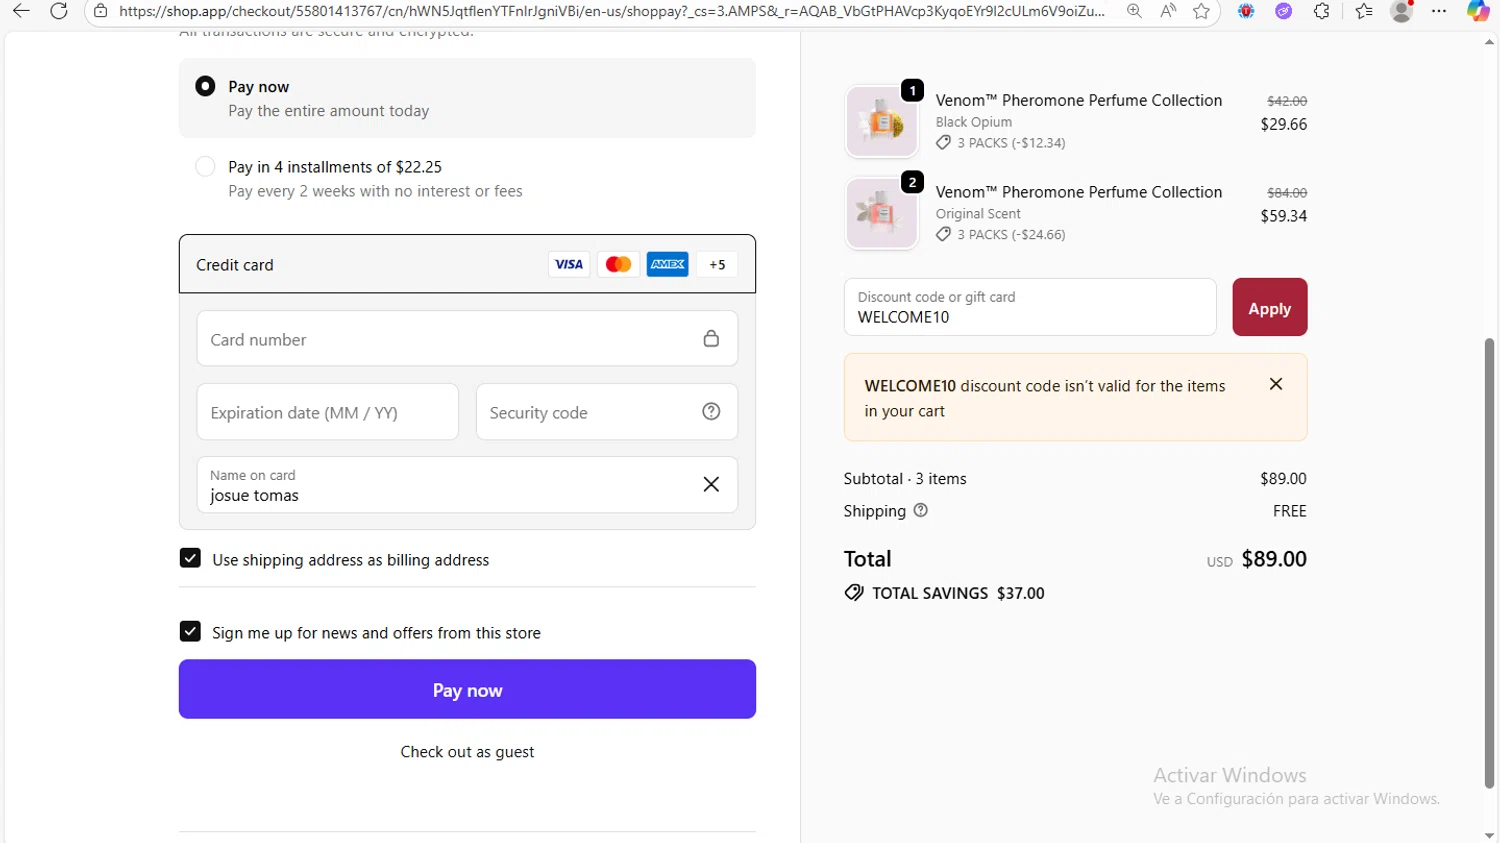The height and width of the screenshot is (843, 1500).
Task: Click the $89.00 total amount
Action: [1274, 559]
